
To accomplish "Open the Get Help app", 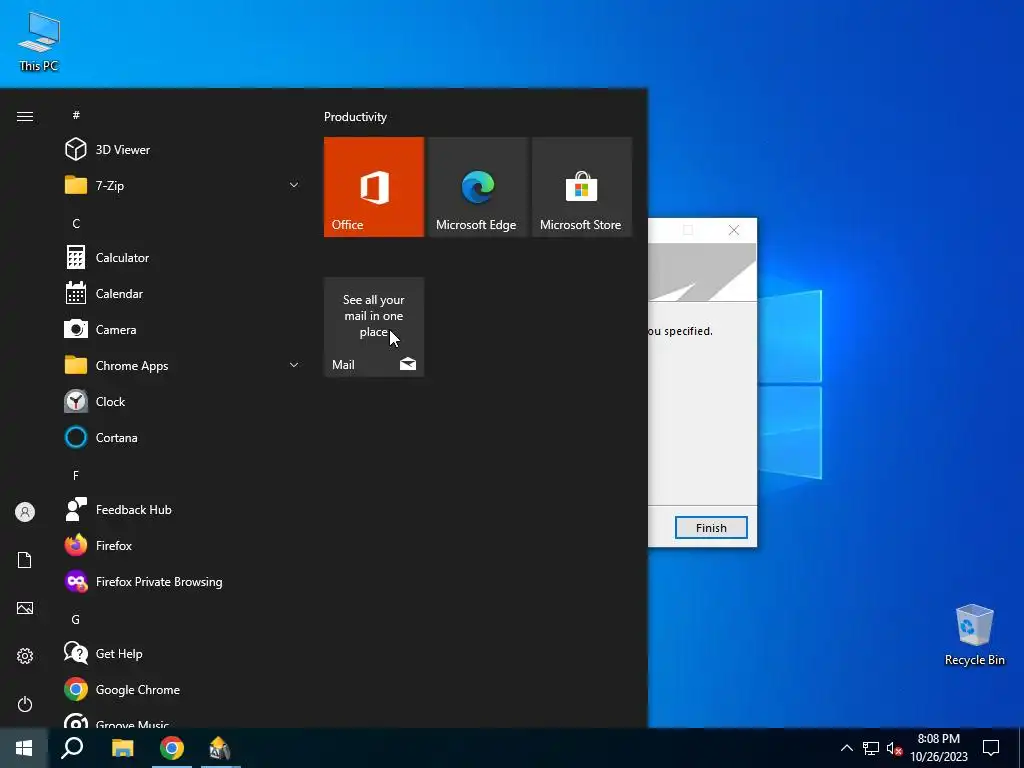I will 183,653.
